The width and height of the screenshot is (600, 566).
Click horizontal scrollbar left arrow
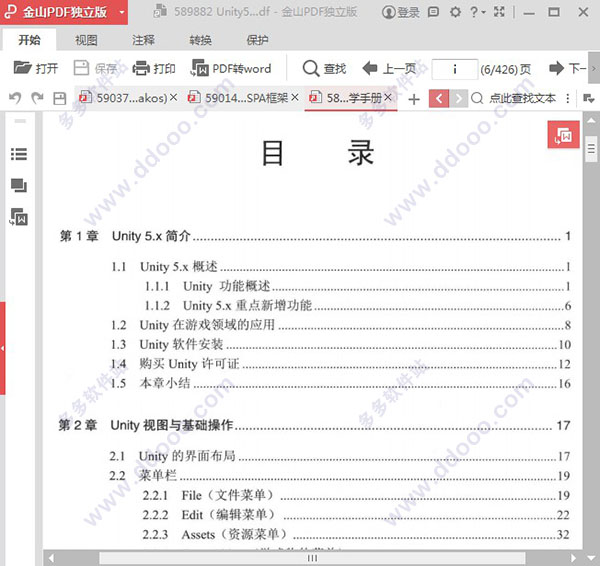(x=51, y=558)
